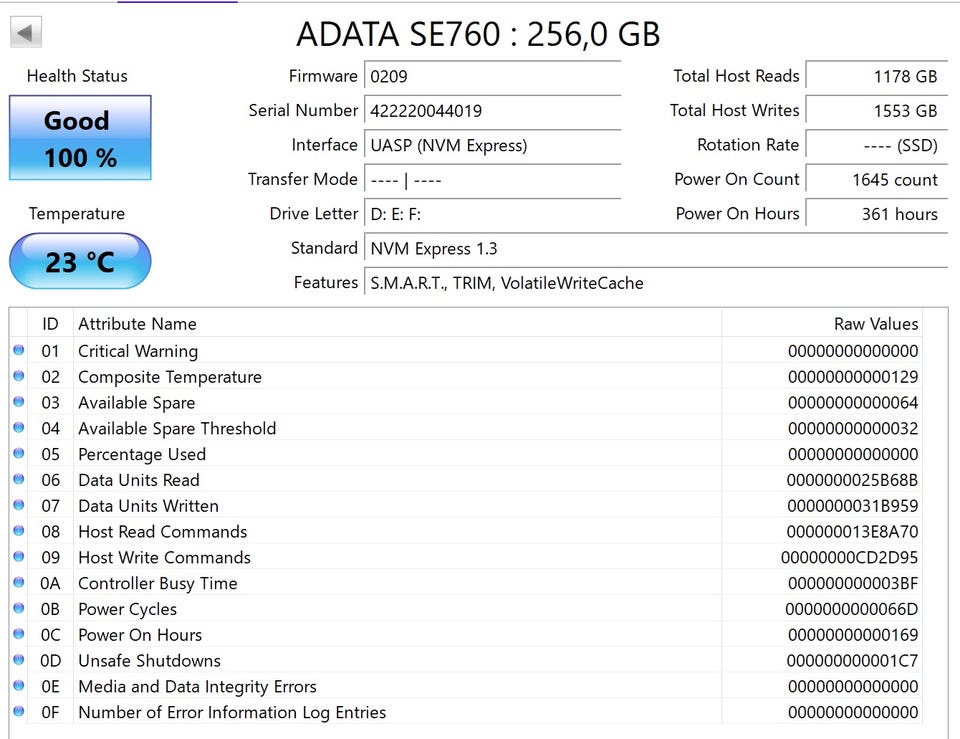Click the Serial Number input field

[492, 111]
